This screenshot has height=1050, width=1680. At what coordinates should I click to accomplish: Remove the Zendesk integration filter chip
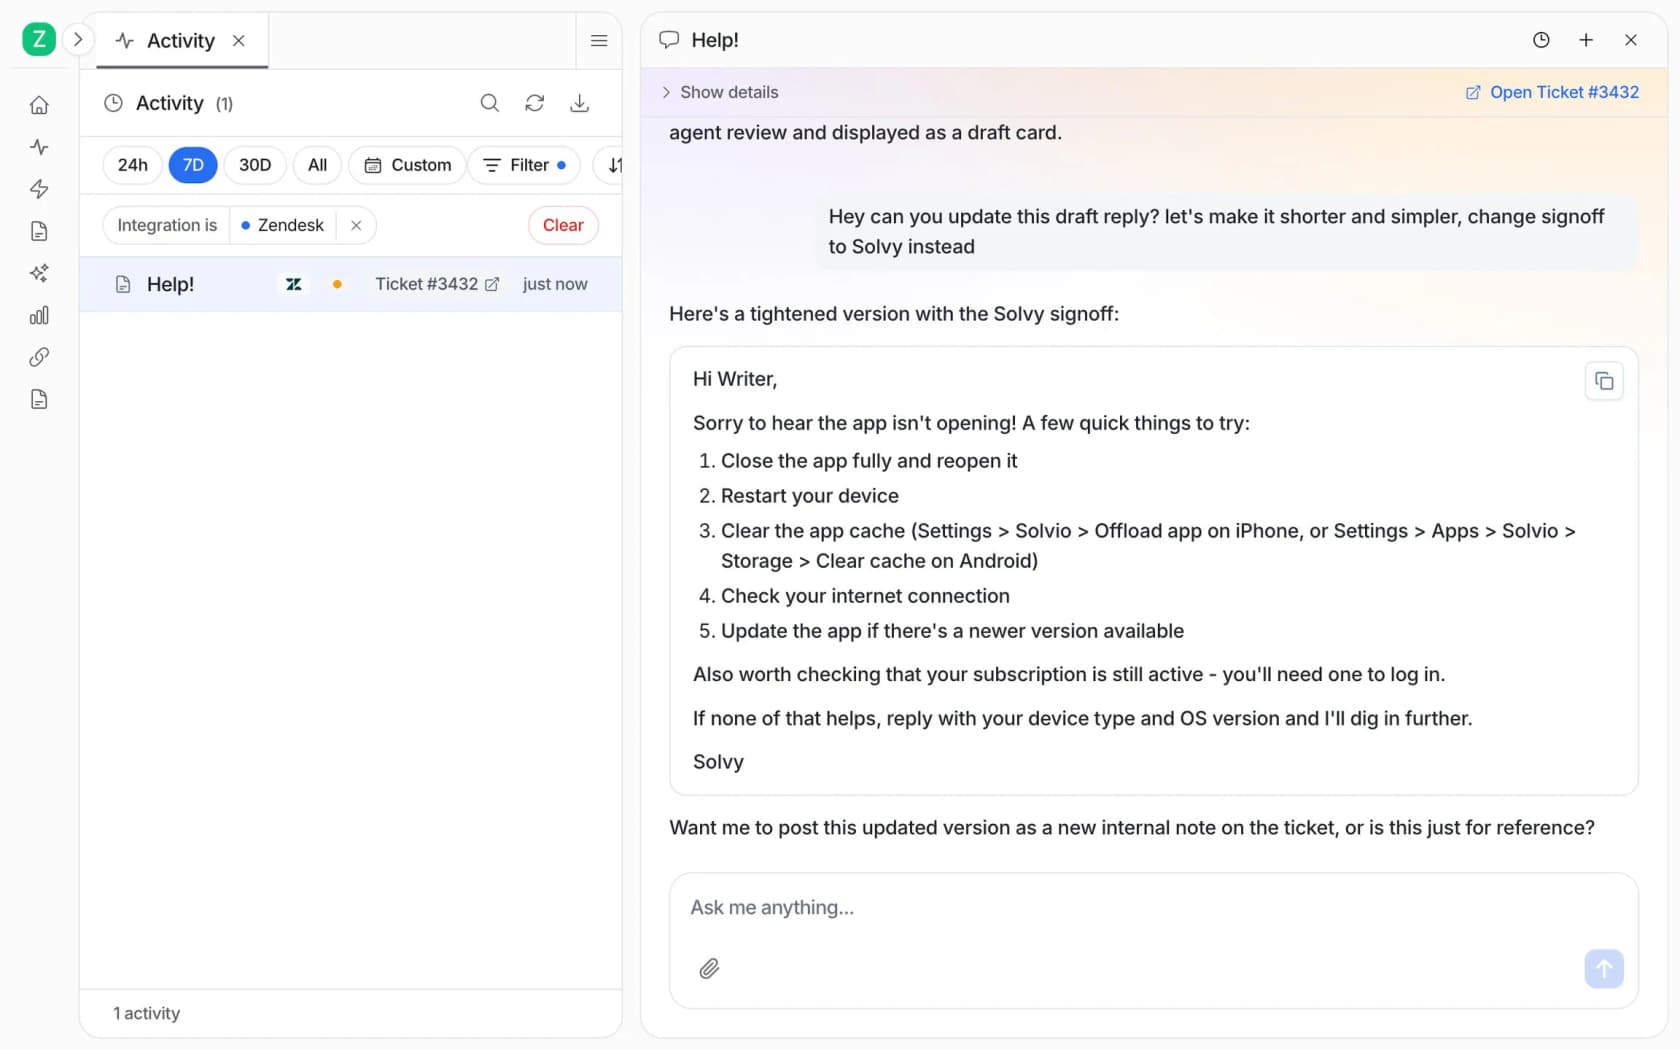pos(356,225)
